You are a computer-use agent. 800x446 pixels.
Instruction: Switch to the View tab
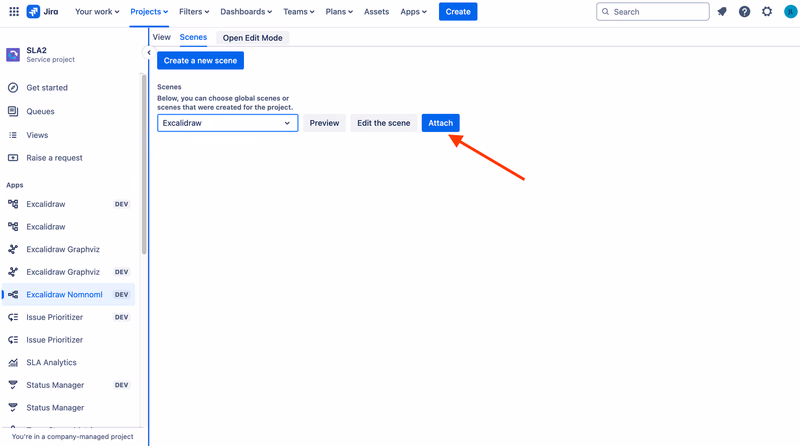click(161, 37)
